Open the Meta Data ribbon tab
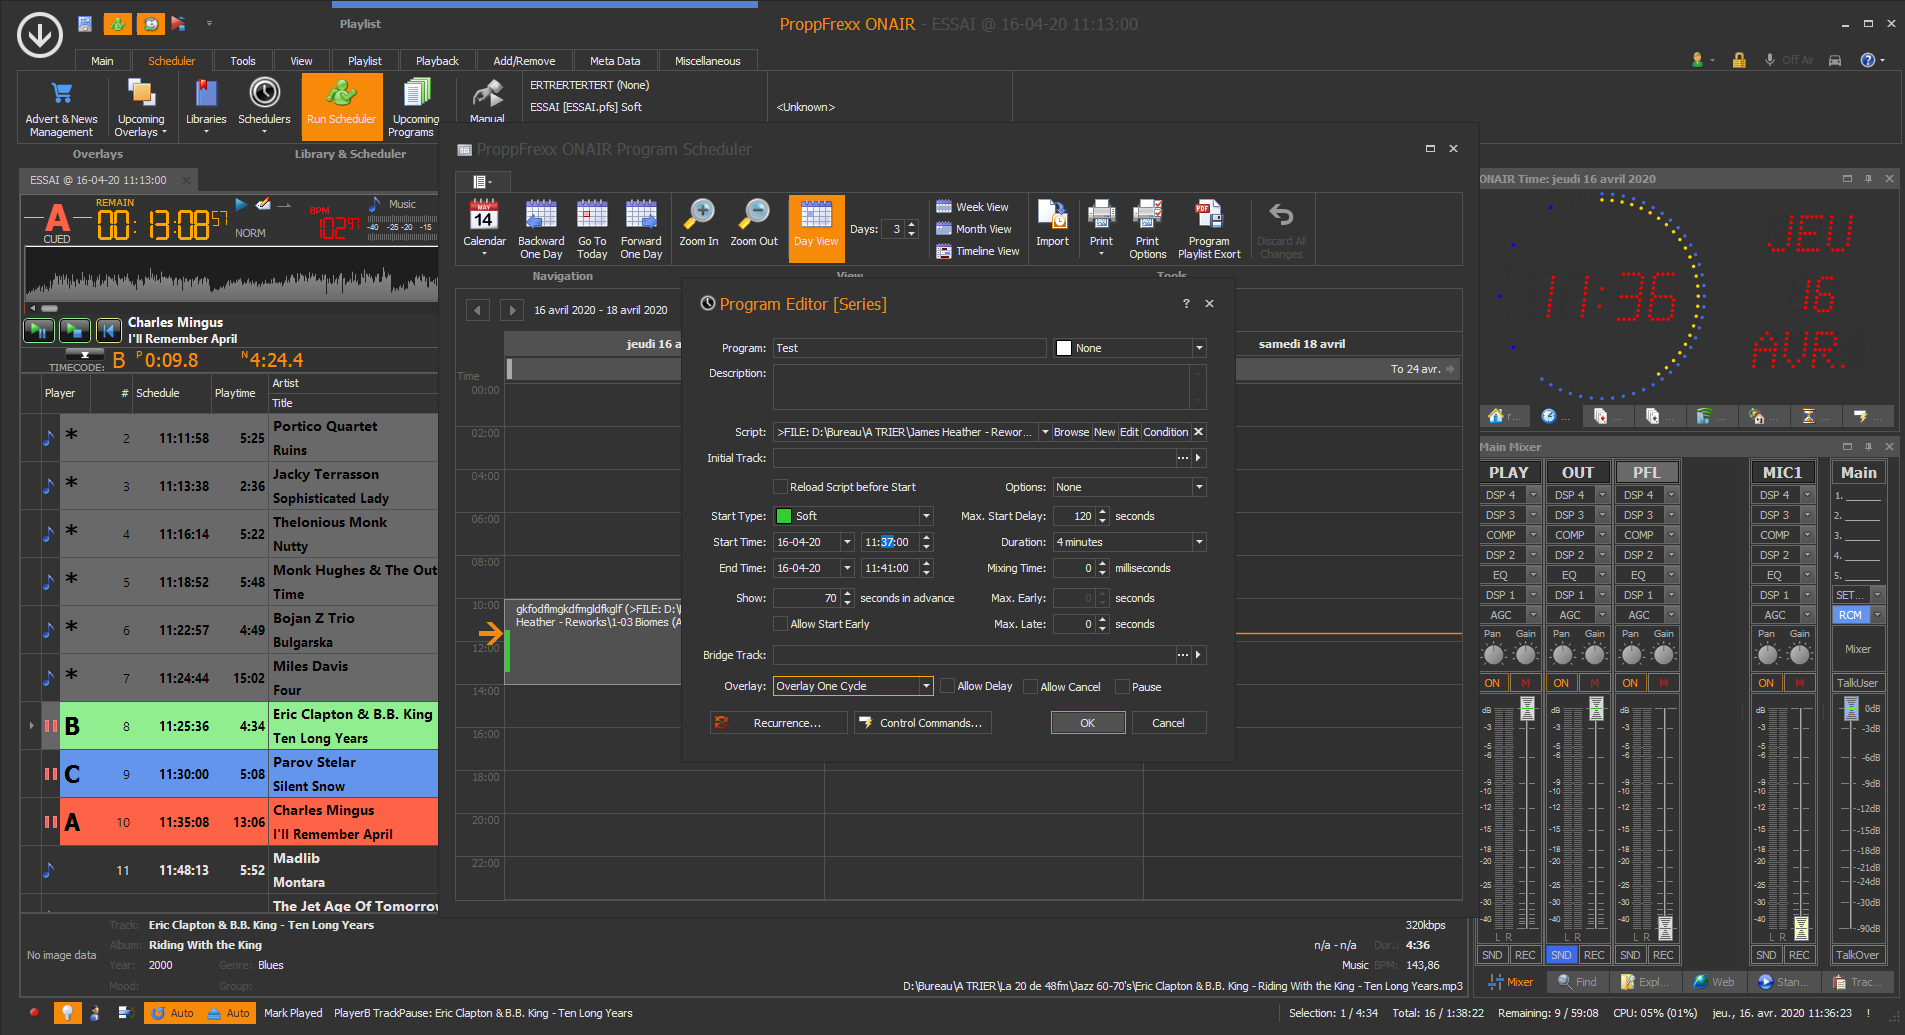 614,61
